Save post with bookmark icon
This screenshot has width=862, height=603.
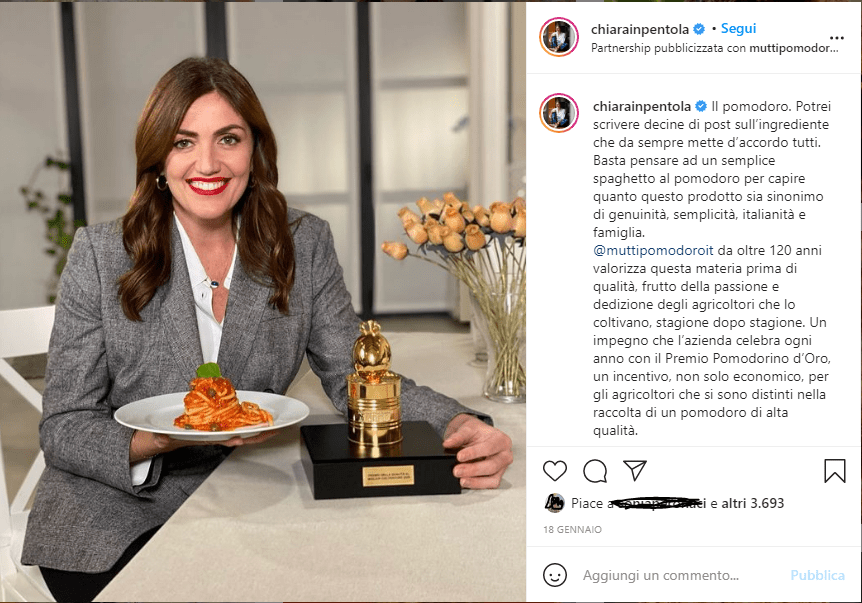point(835,471)
